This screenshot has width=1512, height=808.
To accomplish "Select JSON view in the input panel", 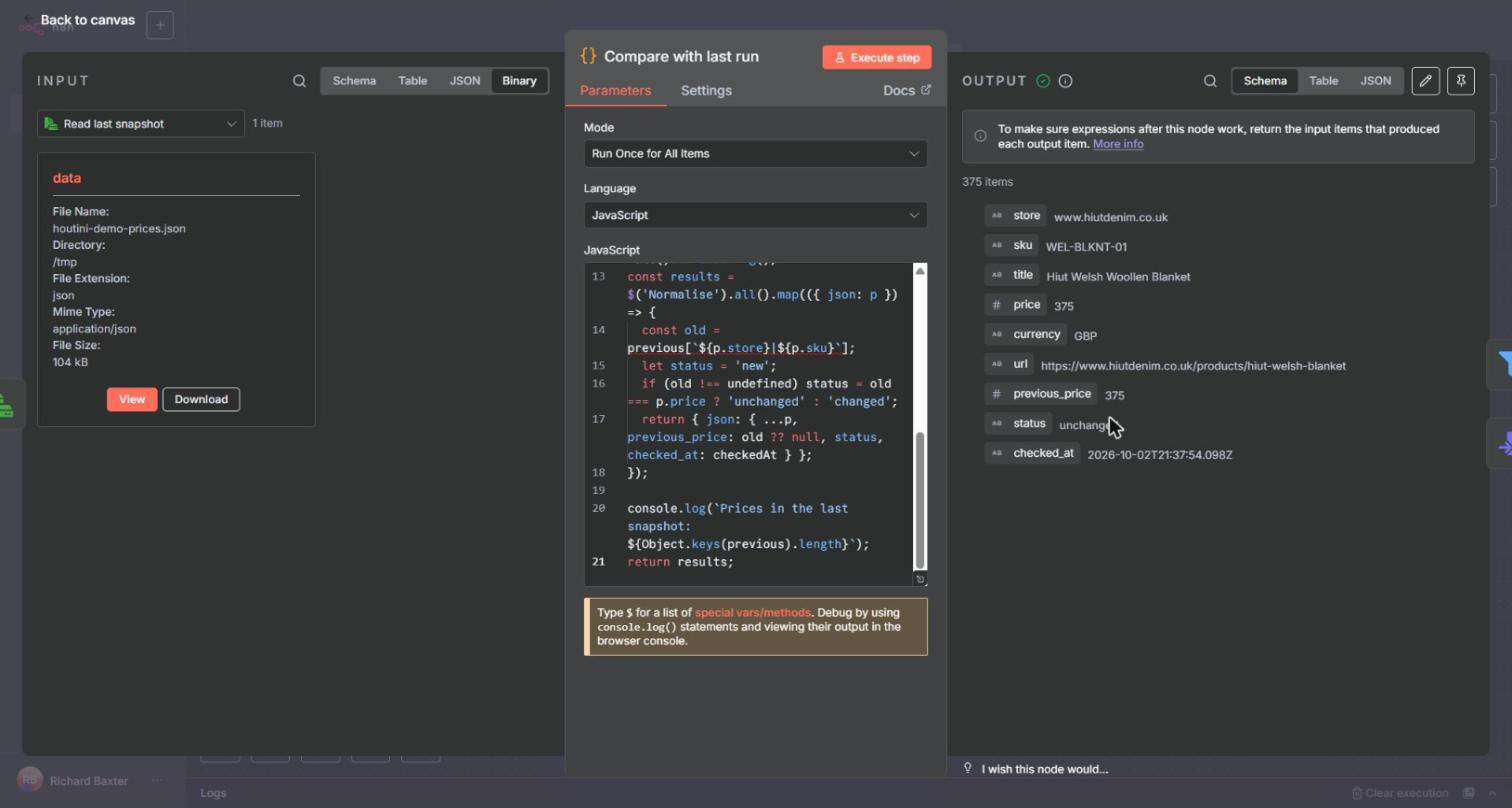I will [465, 81].
